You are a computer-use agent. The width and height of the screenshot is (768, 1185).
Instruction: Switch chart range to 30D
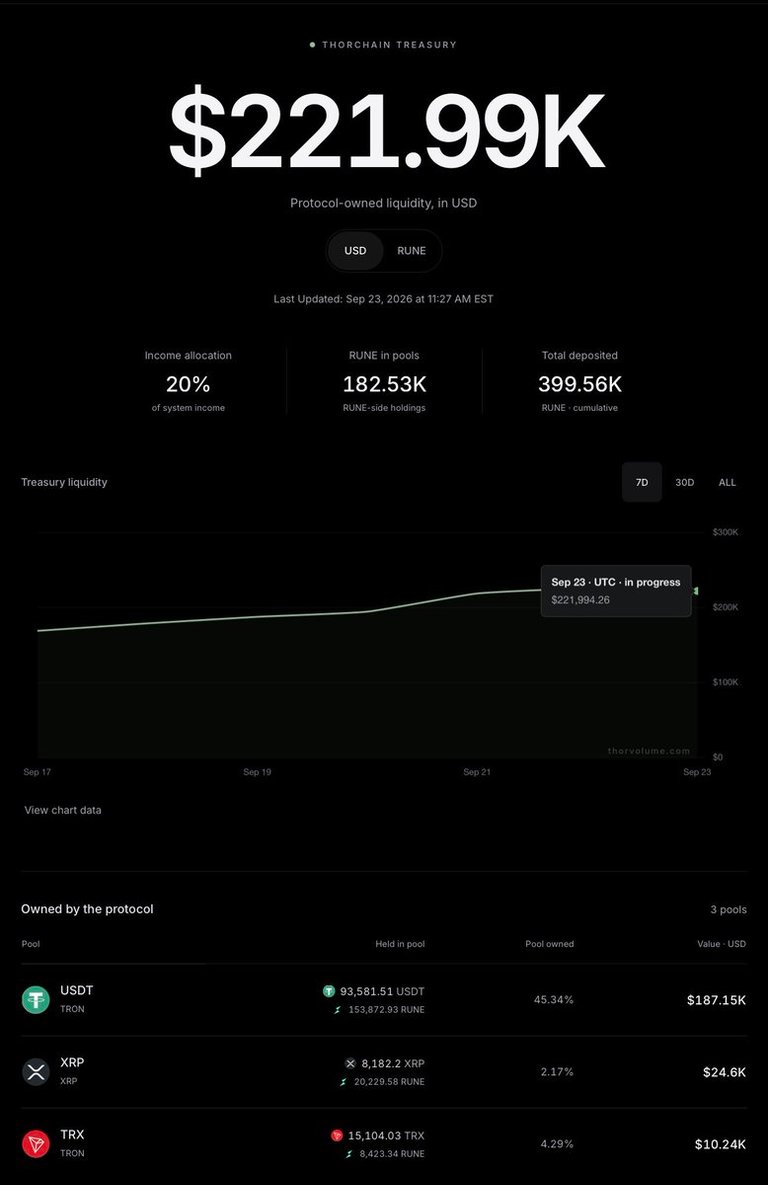(685, 482)
